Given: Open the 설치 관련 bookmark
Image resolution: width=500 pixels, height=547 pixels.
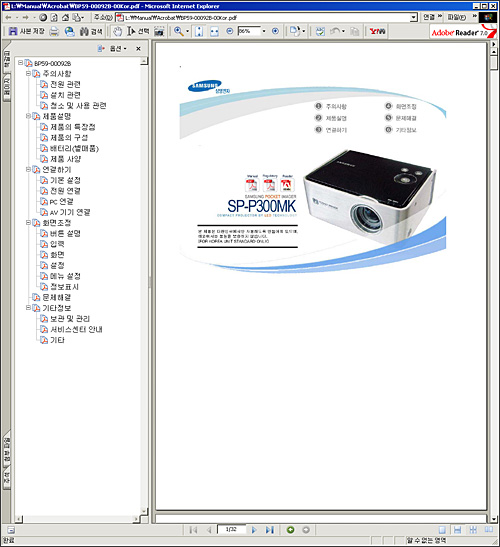Looking at the screenshot, I should (x=65, y=95).
